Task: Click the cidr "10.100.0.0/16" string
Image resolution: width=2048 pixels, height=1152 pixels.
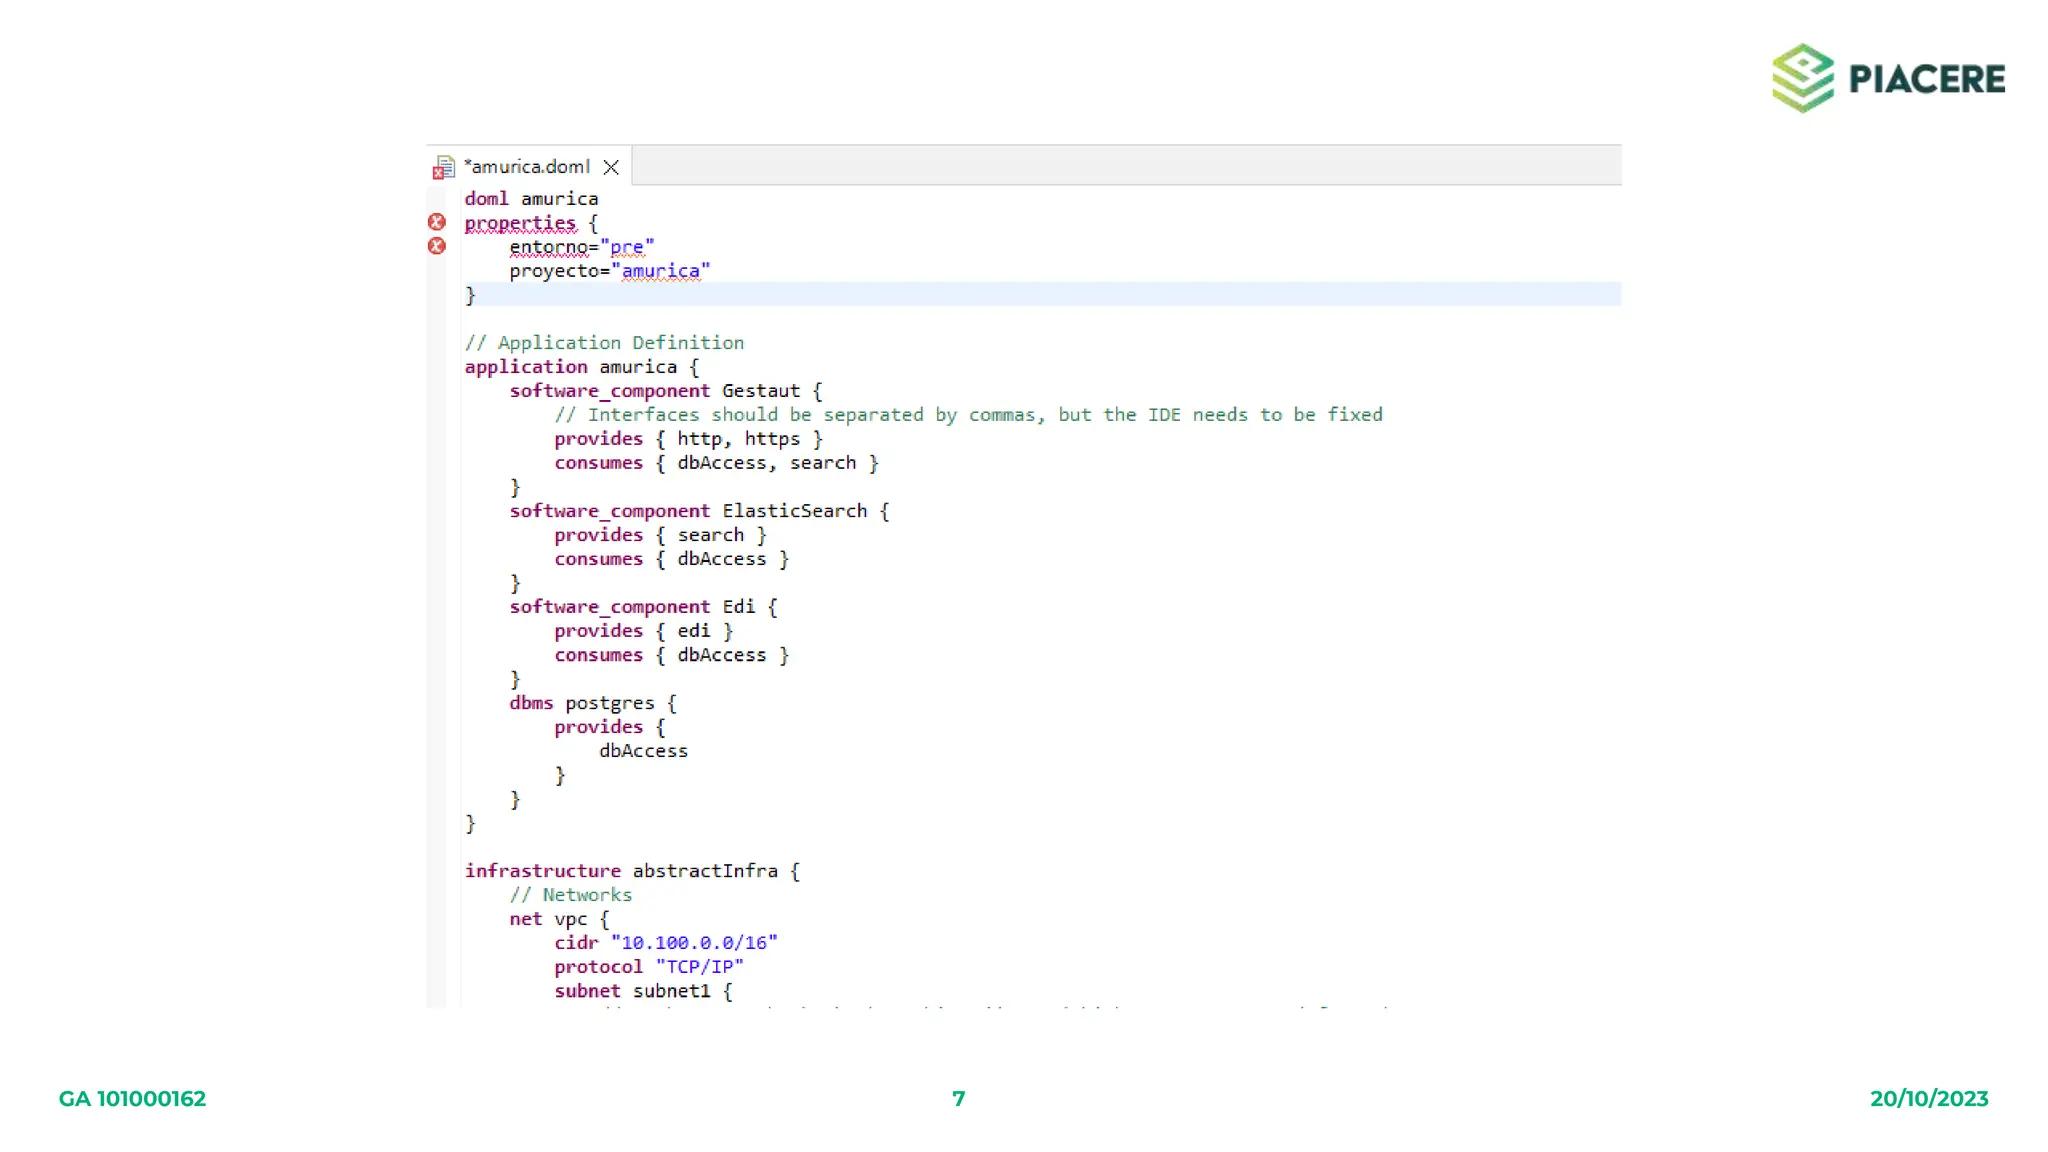Action: tap(694, 943)
